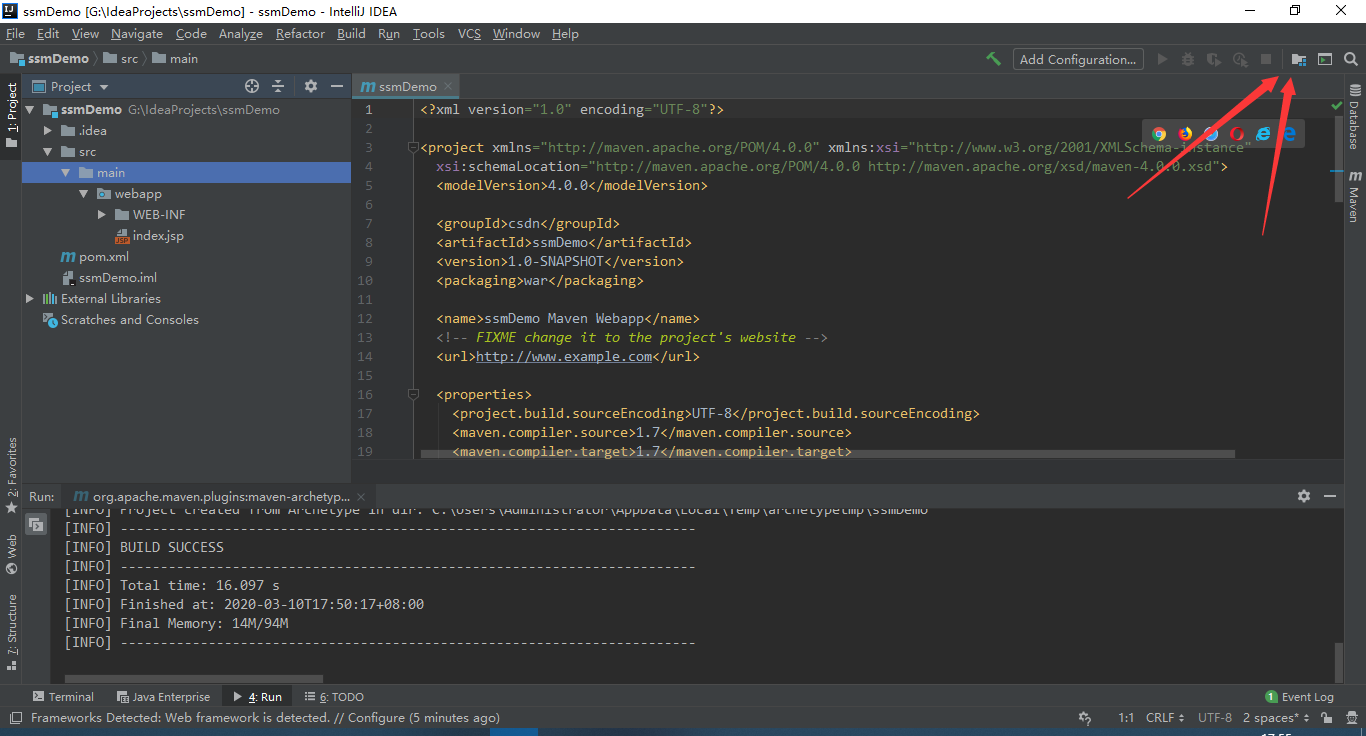Screen dimensions: 1366x736
Task: Open the Terminal tool tab
Action: [x=63, y=697]
